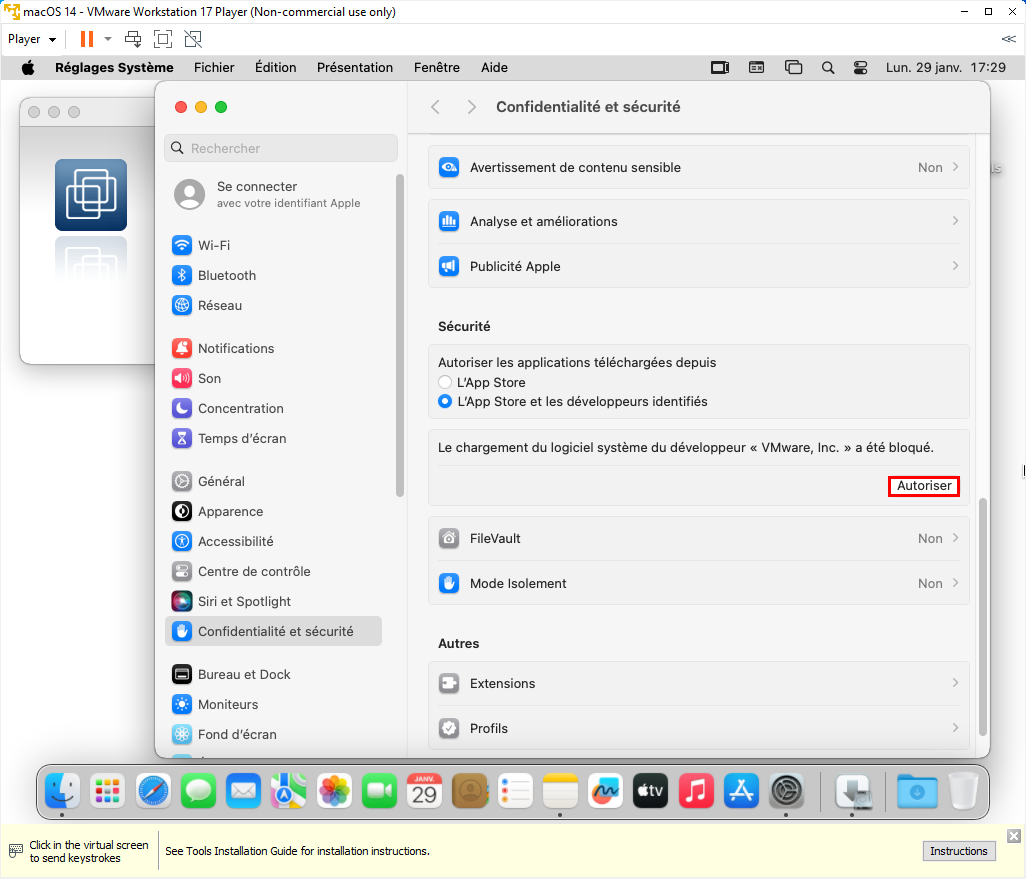The image size is (1026, 879).
Task: Open the Aide menu
Action: coord(494,67)
